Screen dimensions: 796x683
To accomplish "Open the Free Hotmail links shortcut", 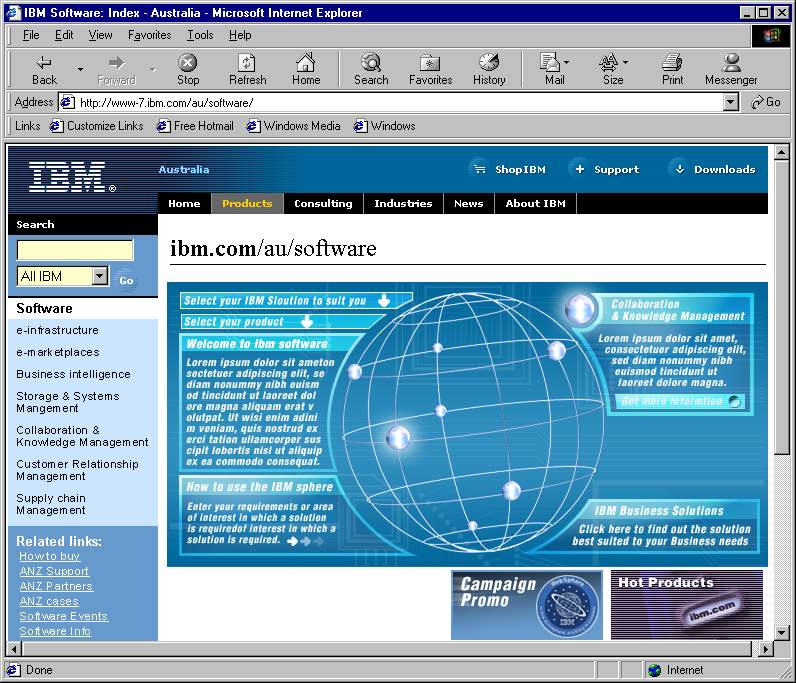I will 195,125.
